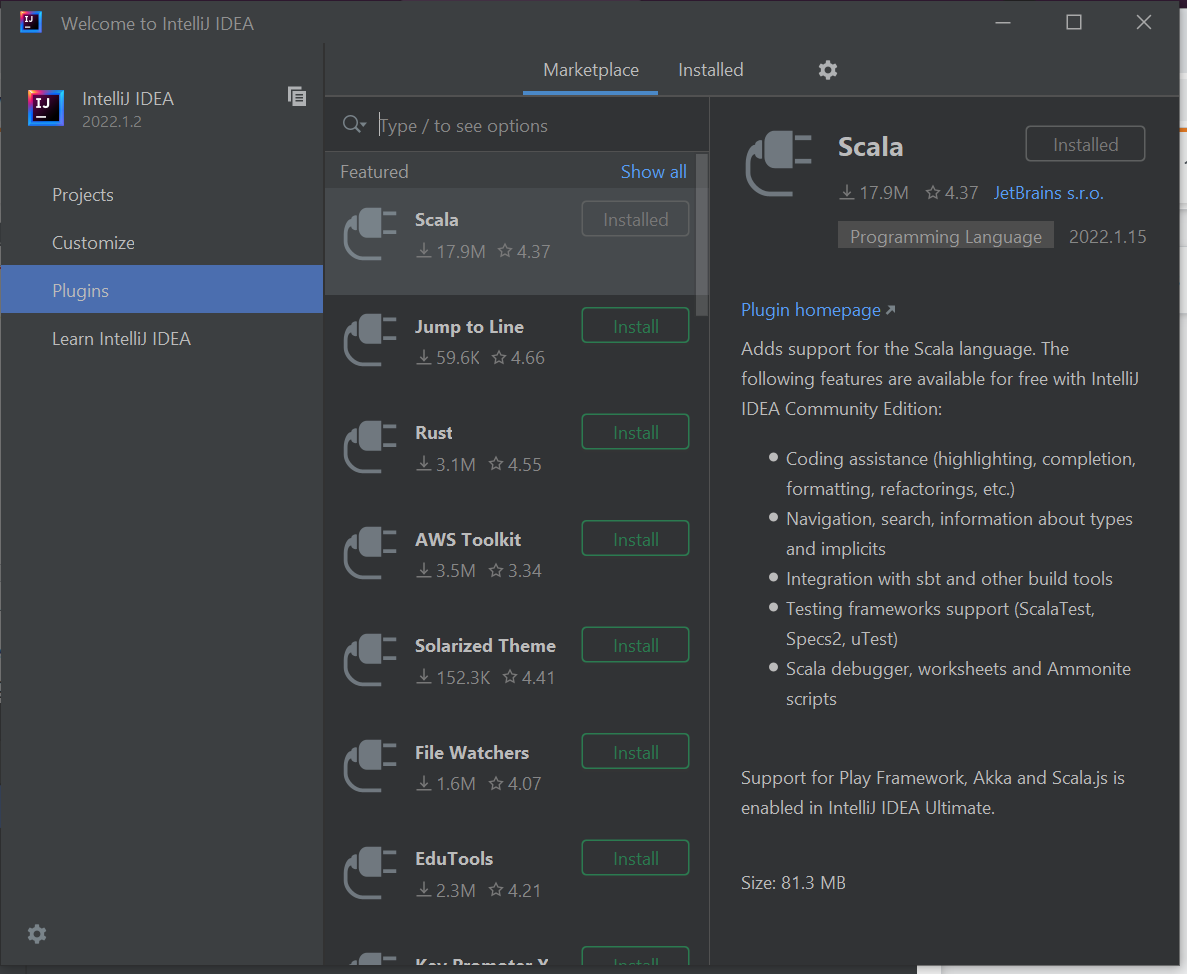The image size is (1187, 974).
Task: Click the Programming Language tag
Action: pyautogui.click(x=946, y=236)
